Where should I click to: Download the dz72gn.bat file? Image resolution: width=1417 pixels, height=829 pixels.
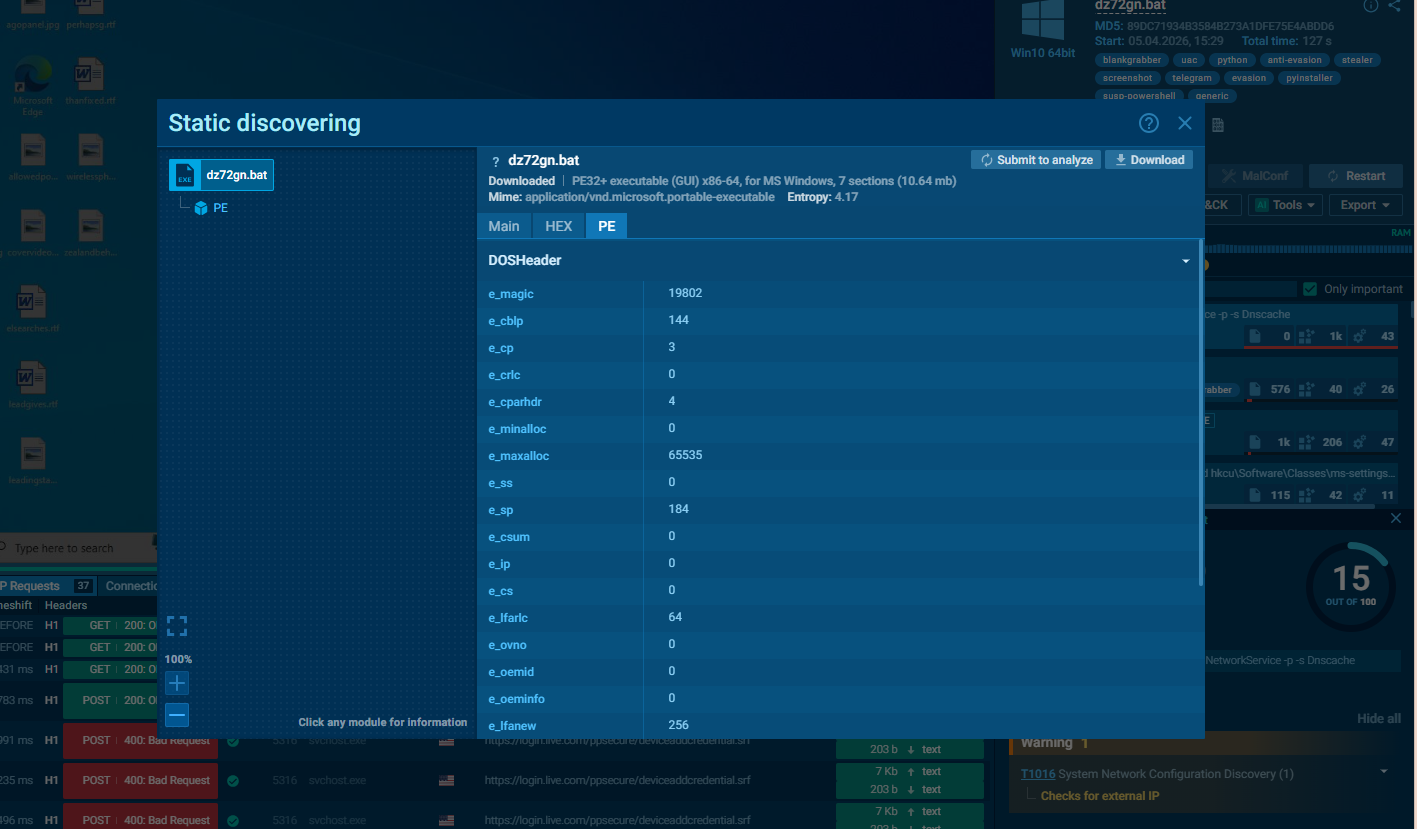[1149, 160]
